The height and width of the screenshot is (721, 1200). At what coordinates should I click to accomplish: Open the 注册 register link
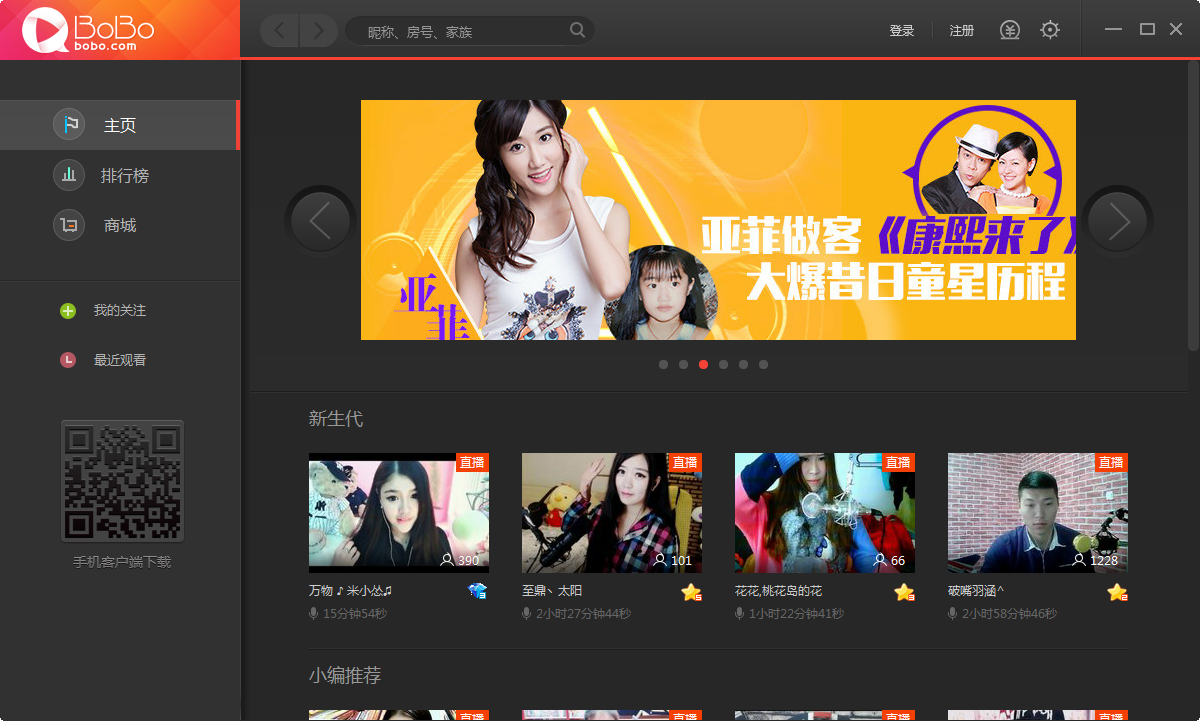coord(962,31)
